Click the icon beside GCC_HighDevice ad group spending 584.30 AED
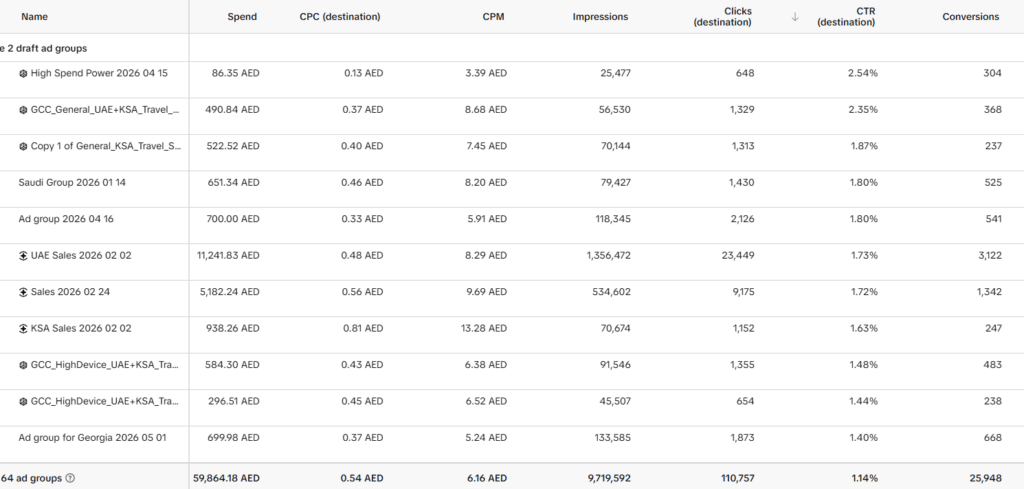The width and height of the screenshot is (1024, 489). [23, 366]
